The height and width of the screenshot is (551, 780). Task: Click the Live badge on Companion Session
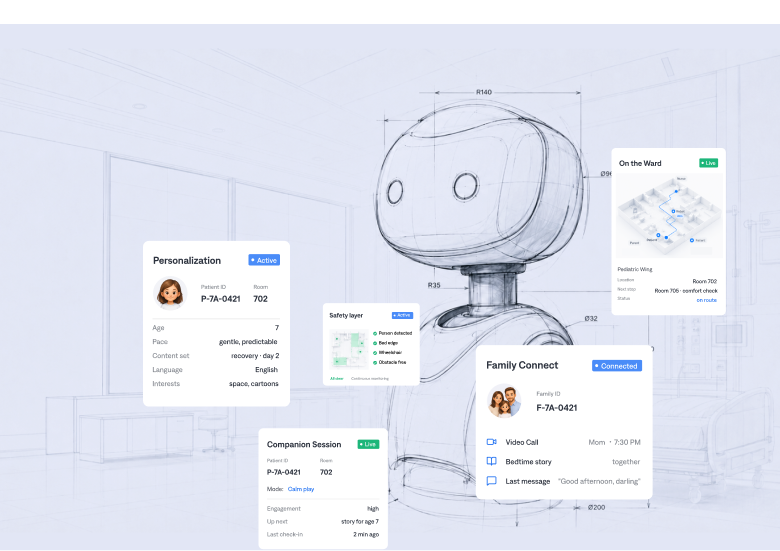point(369,444)
